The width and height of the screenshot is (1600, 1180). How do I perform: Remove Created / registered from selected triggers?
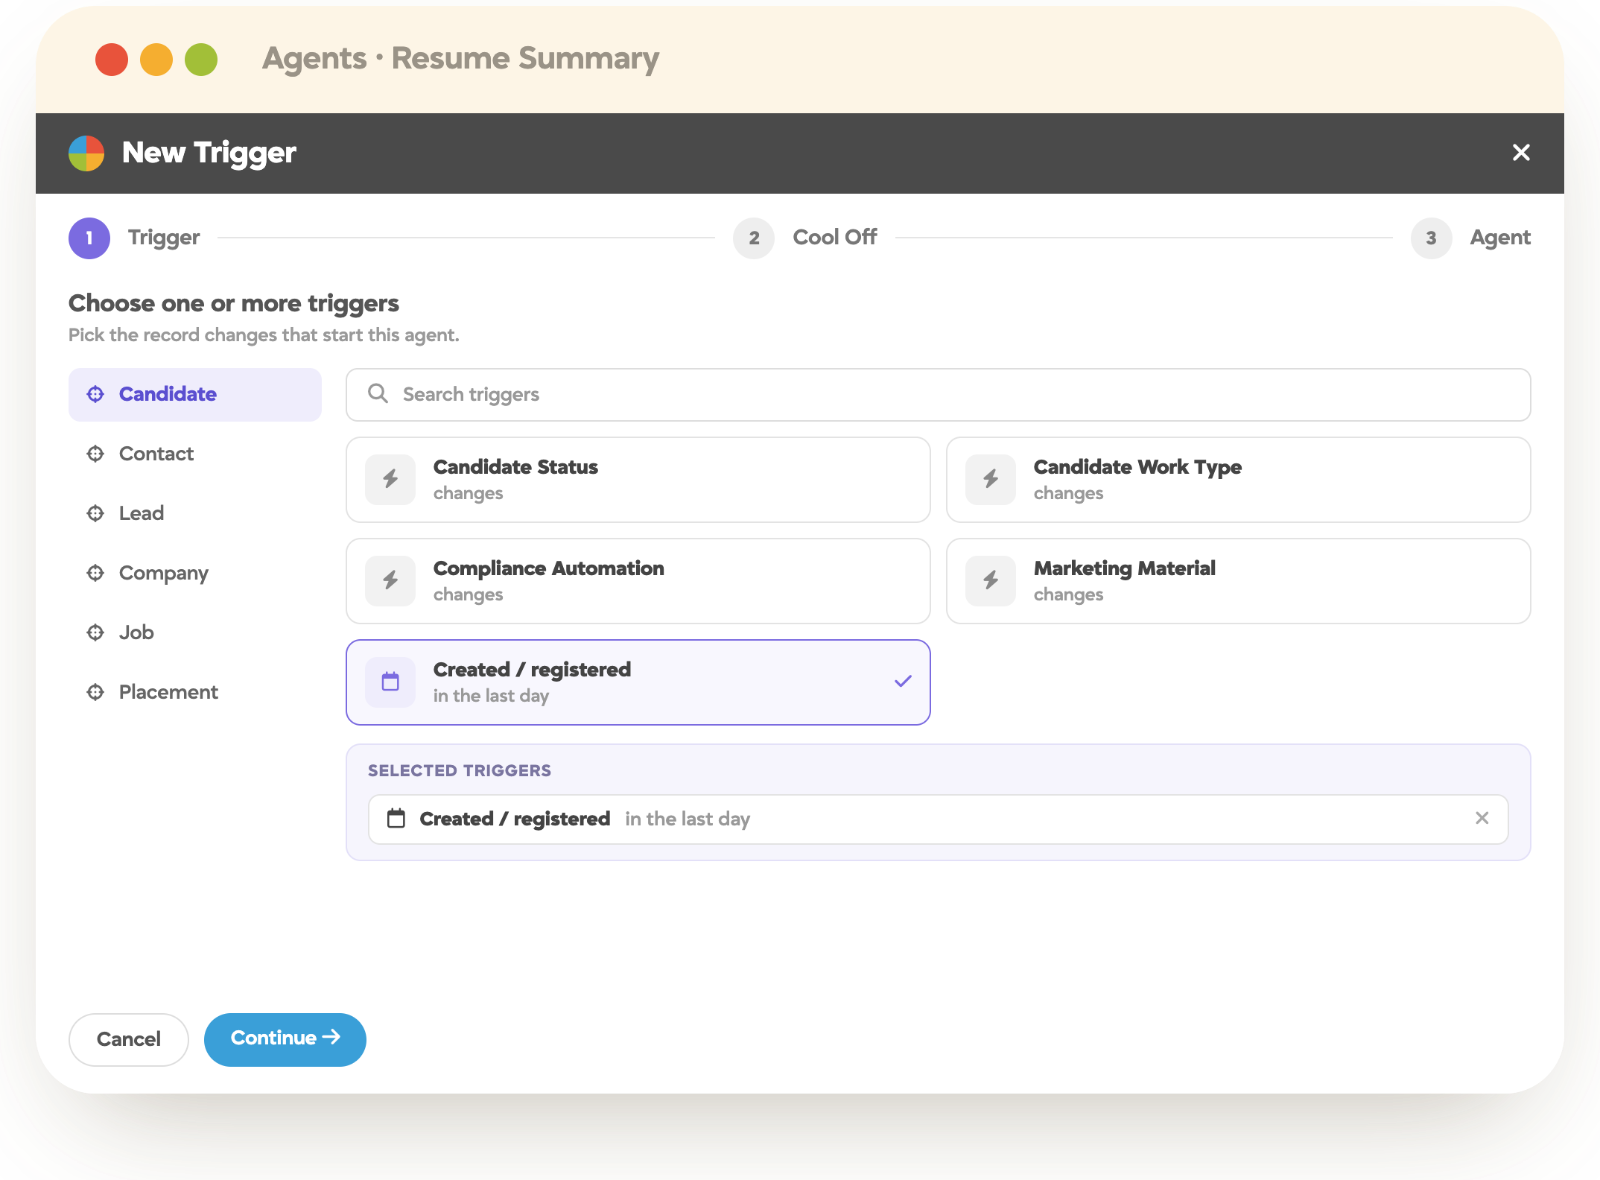[x=1482, y=818]
